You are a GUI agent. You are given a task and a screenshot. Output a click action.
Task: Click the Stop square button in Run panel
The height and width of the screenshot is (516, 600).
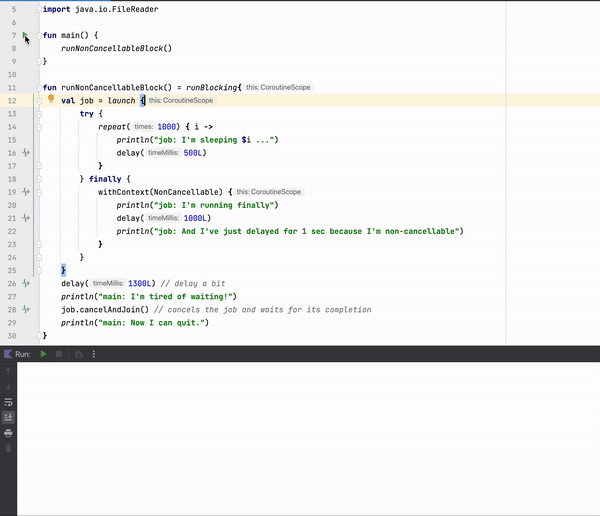point(58,354)
